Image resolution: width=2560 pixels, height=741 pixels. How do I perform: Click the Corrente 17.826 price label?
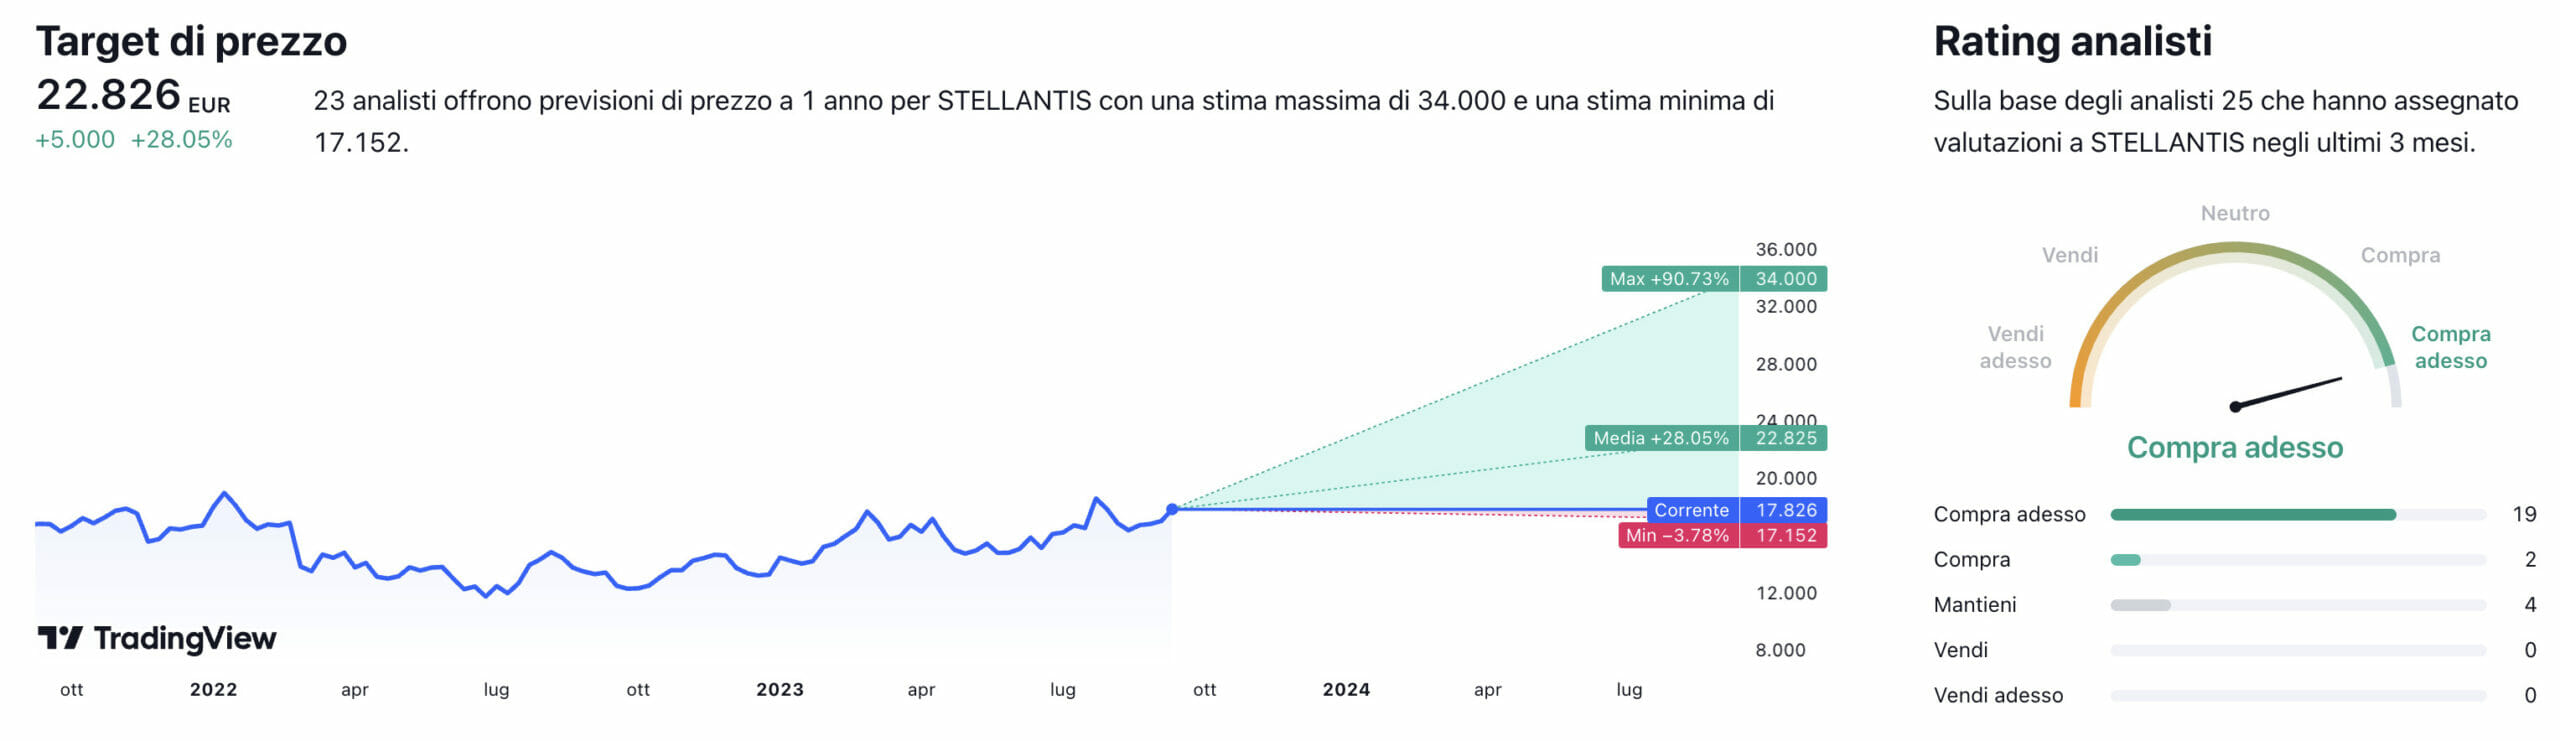(1736, 510)
